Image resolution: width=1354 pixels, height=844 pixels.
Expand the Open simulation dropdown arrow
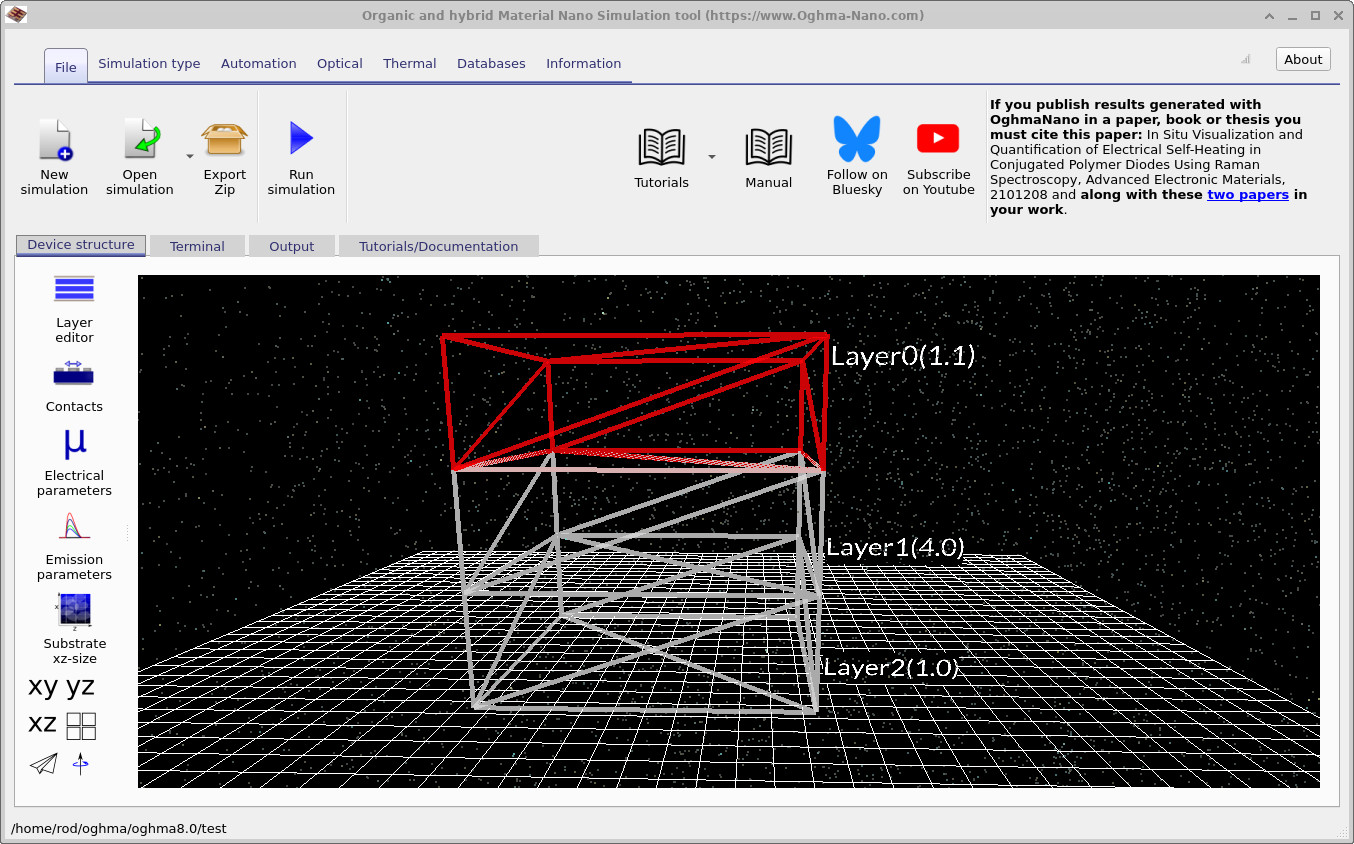point(189,156)
